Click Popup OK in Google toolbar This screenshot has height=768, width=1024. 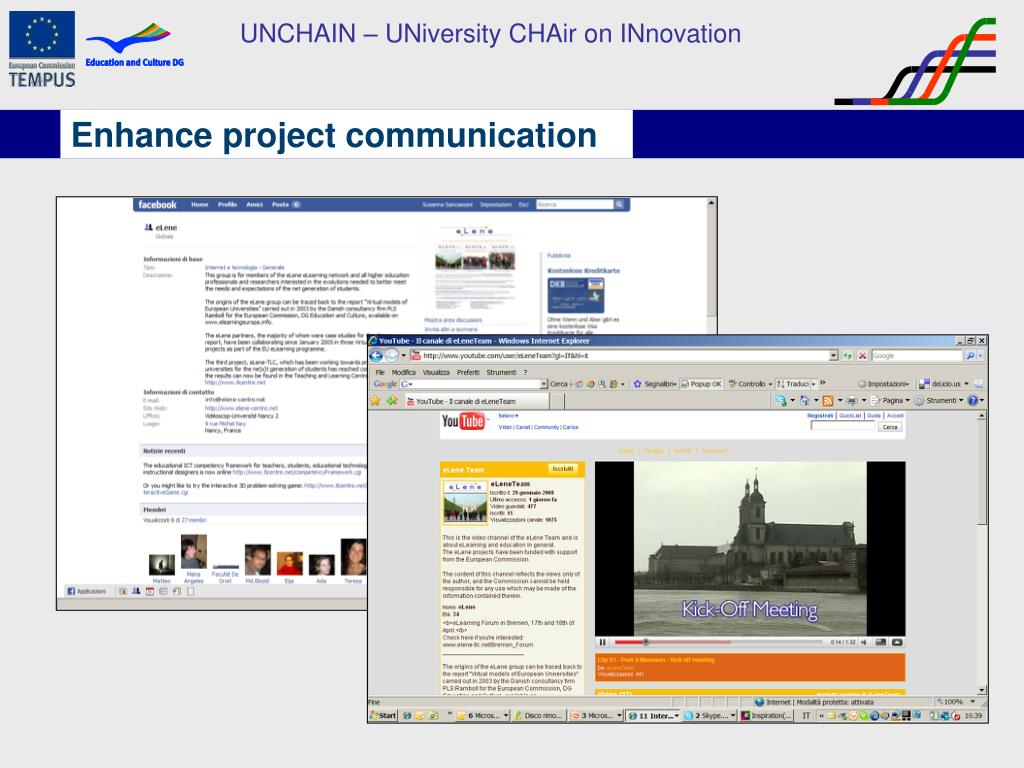(701, 384)
